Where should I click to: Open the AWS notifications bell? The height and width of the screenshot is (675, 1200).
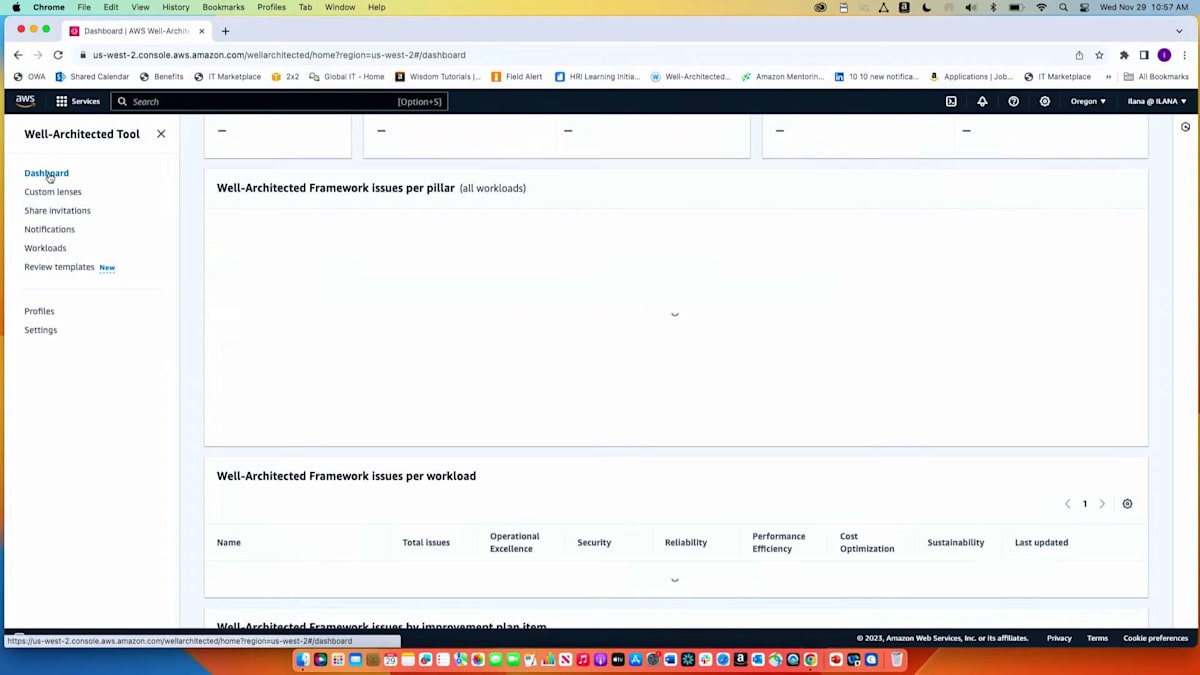[x=982, y=101]
